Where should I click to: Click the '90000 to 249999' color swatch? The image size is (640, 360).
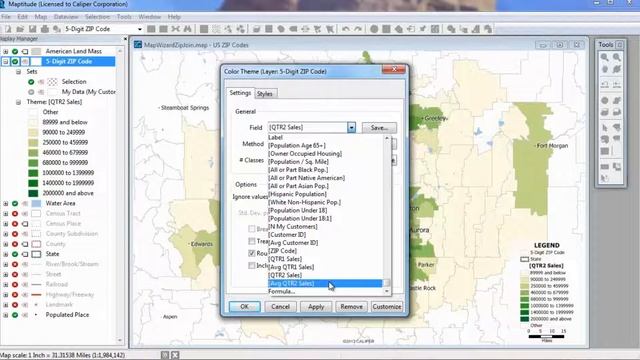33,132
